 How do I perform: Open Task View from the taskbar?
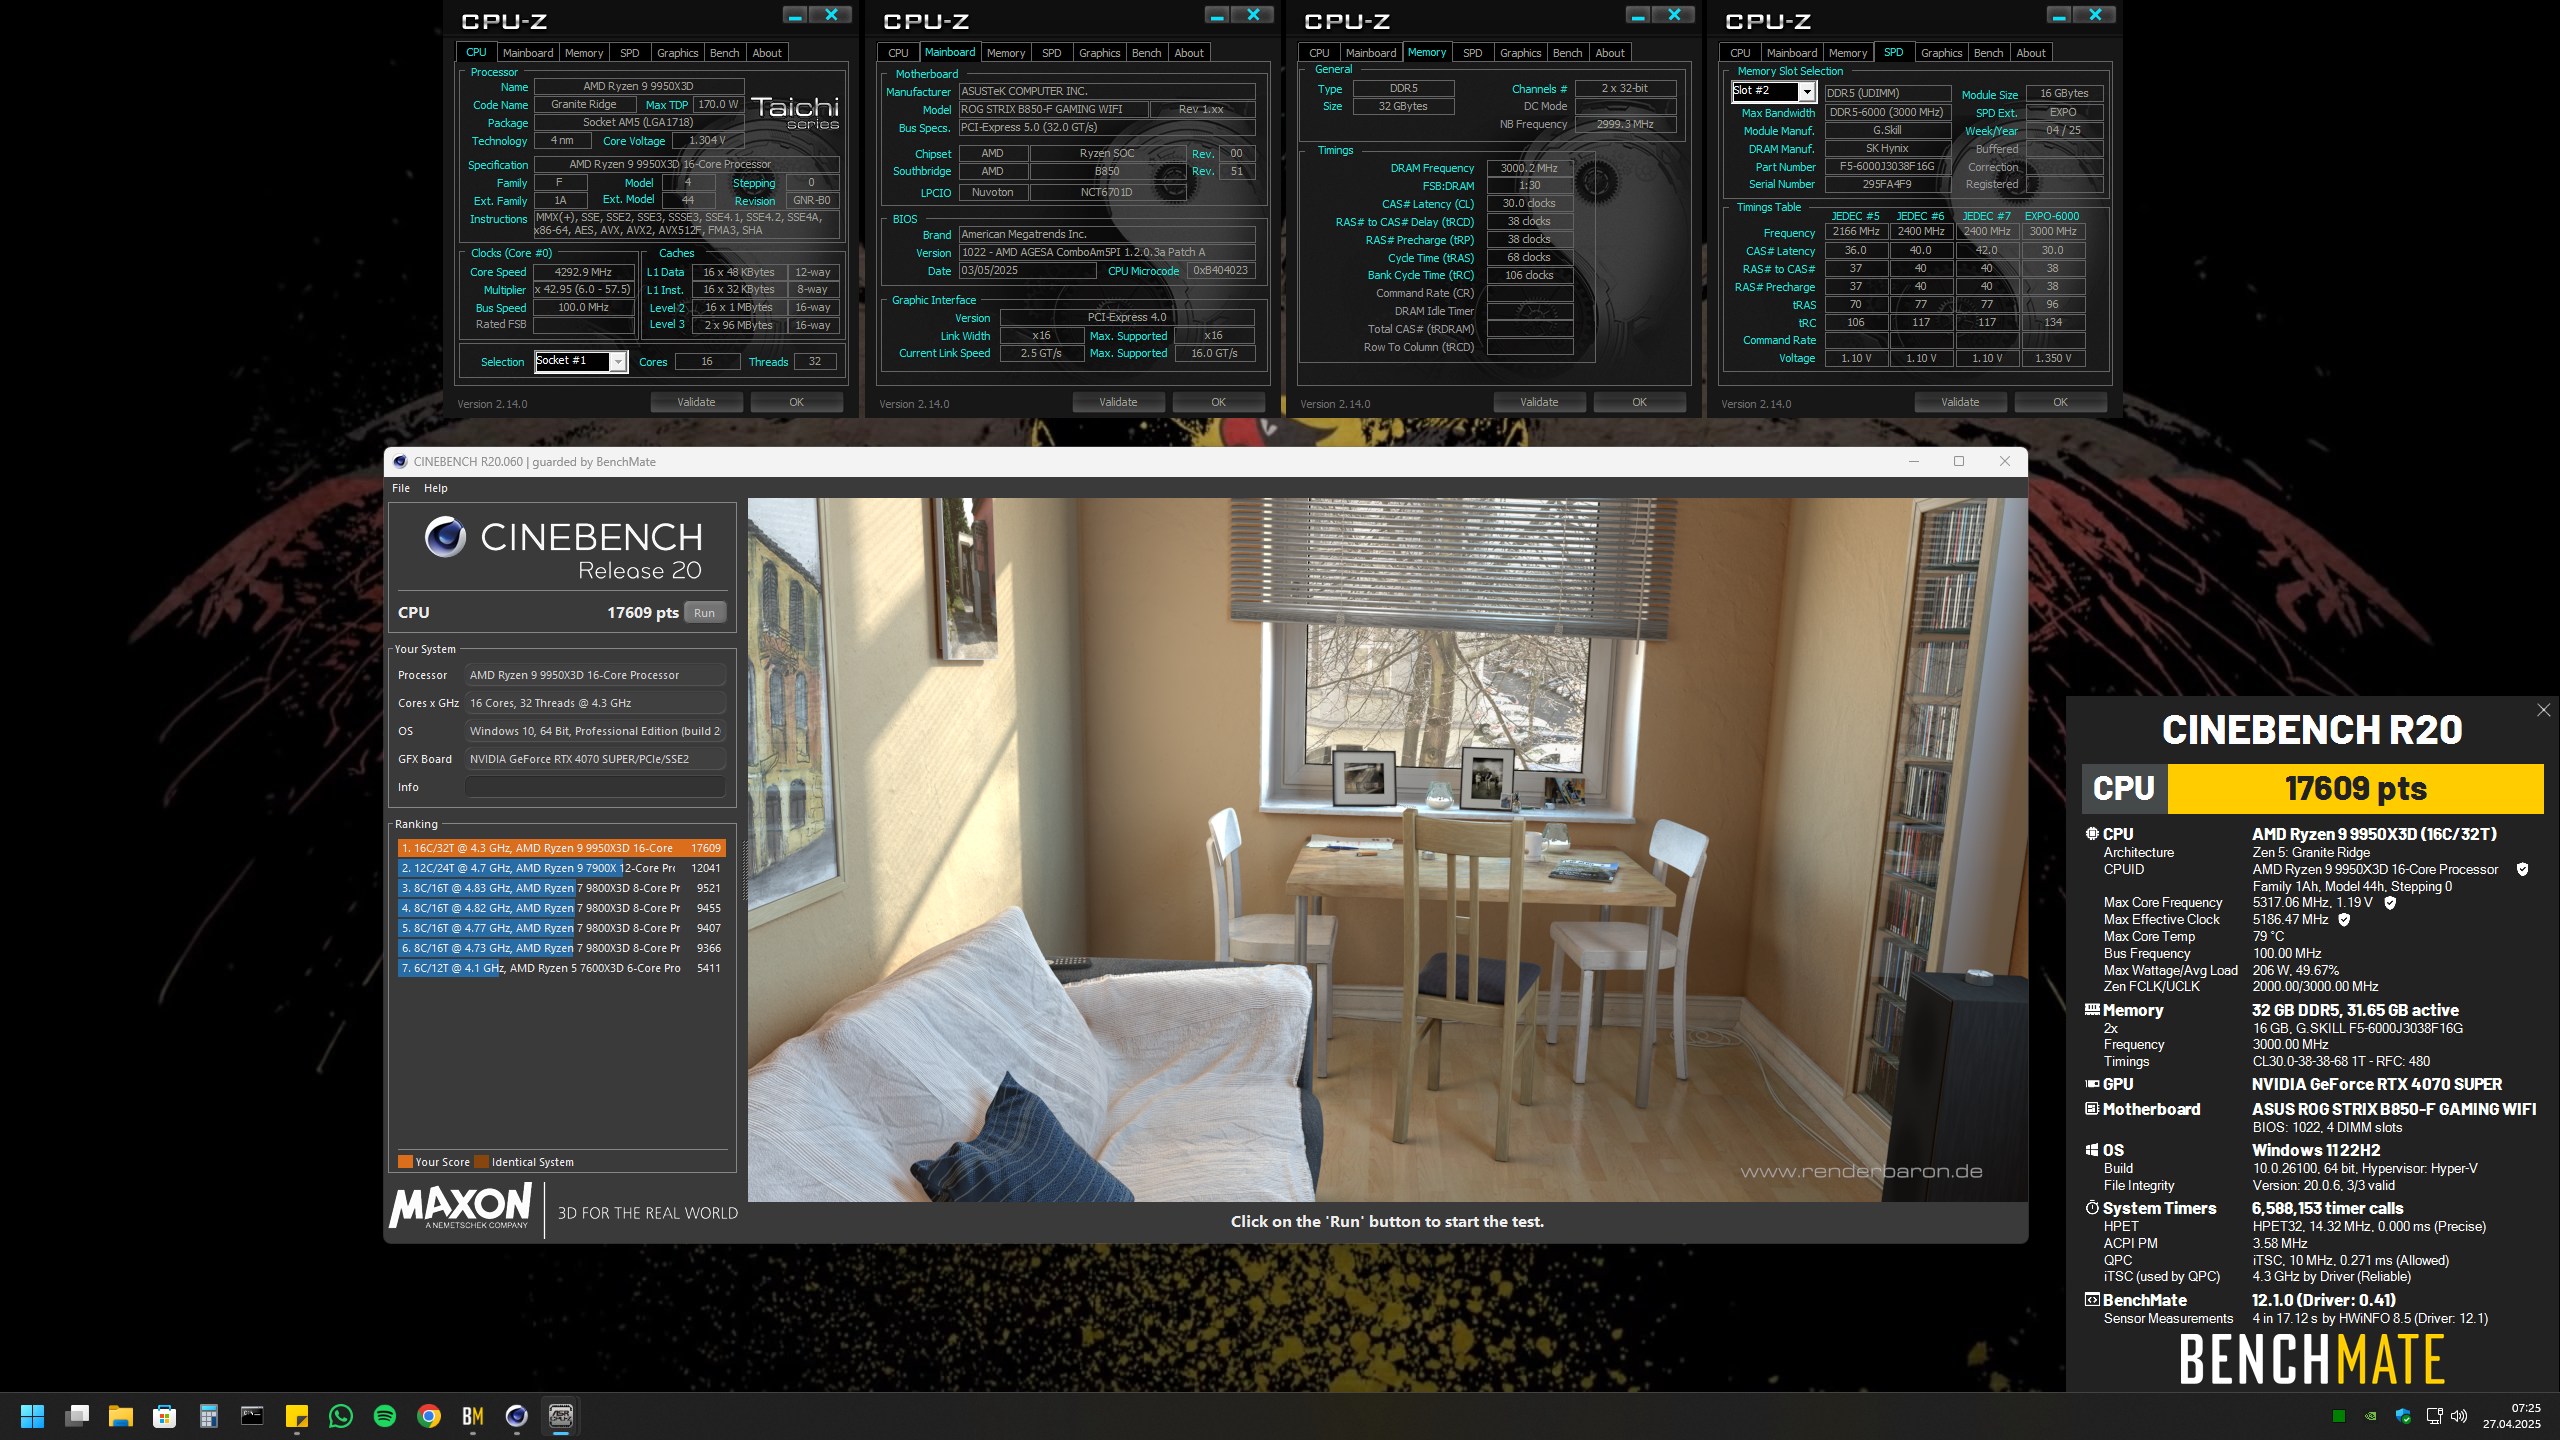77,1416
